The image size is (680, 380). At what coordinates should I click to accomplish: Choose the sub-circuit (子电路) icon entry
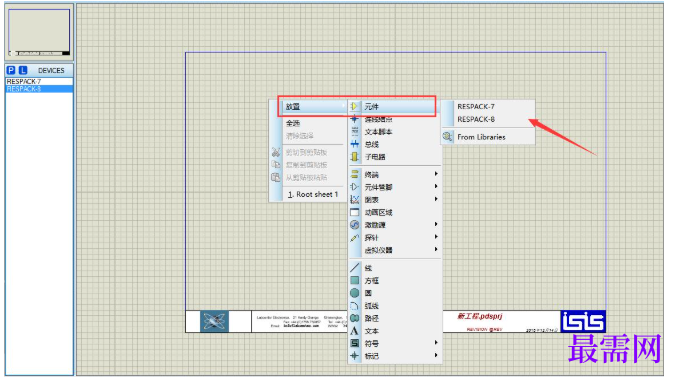tap(394, 157)
